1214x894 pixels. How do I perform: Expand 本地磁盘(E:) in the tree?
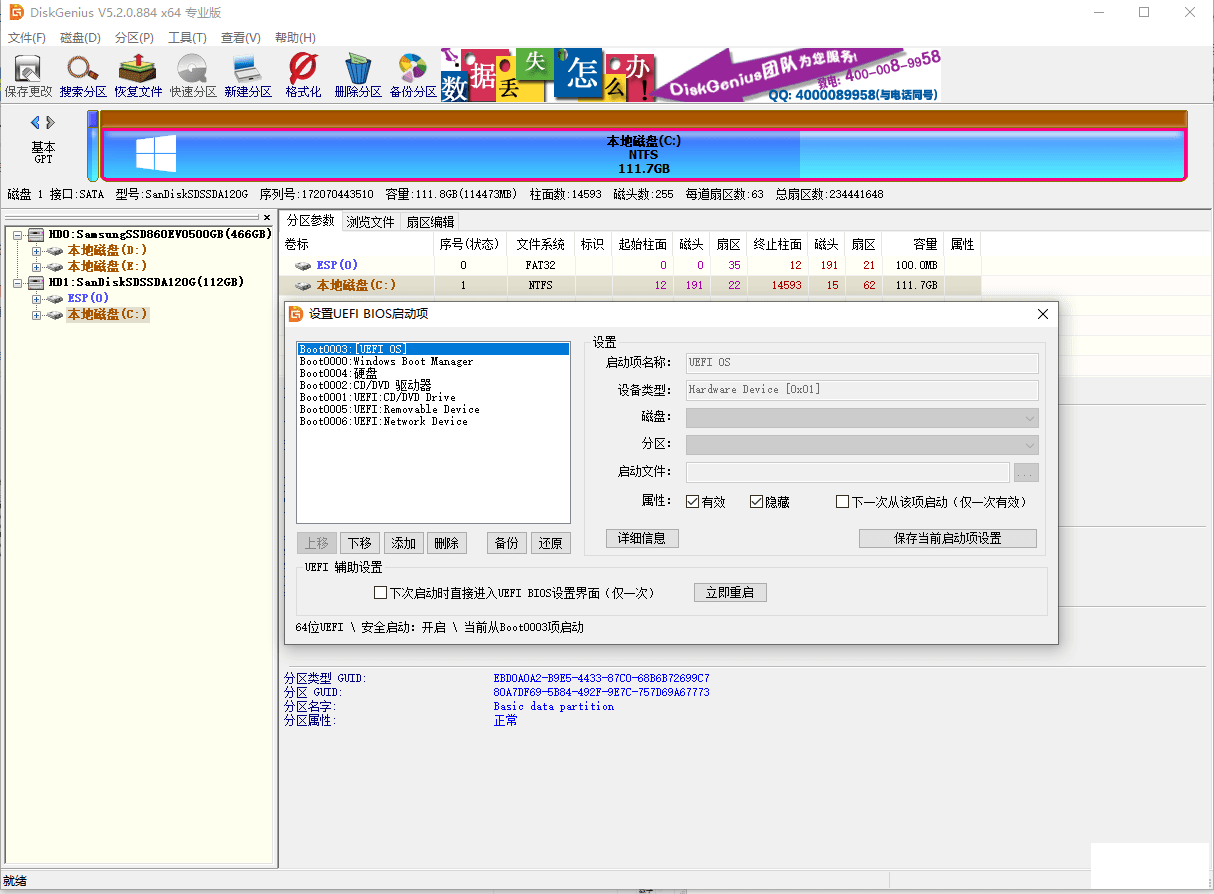pyautogui.click(x=37, y=267)
